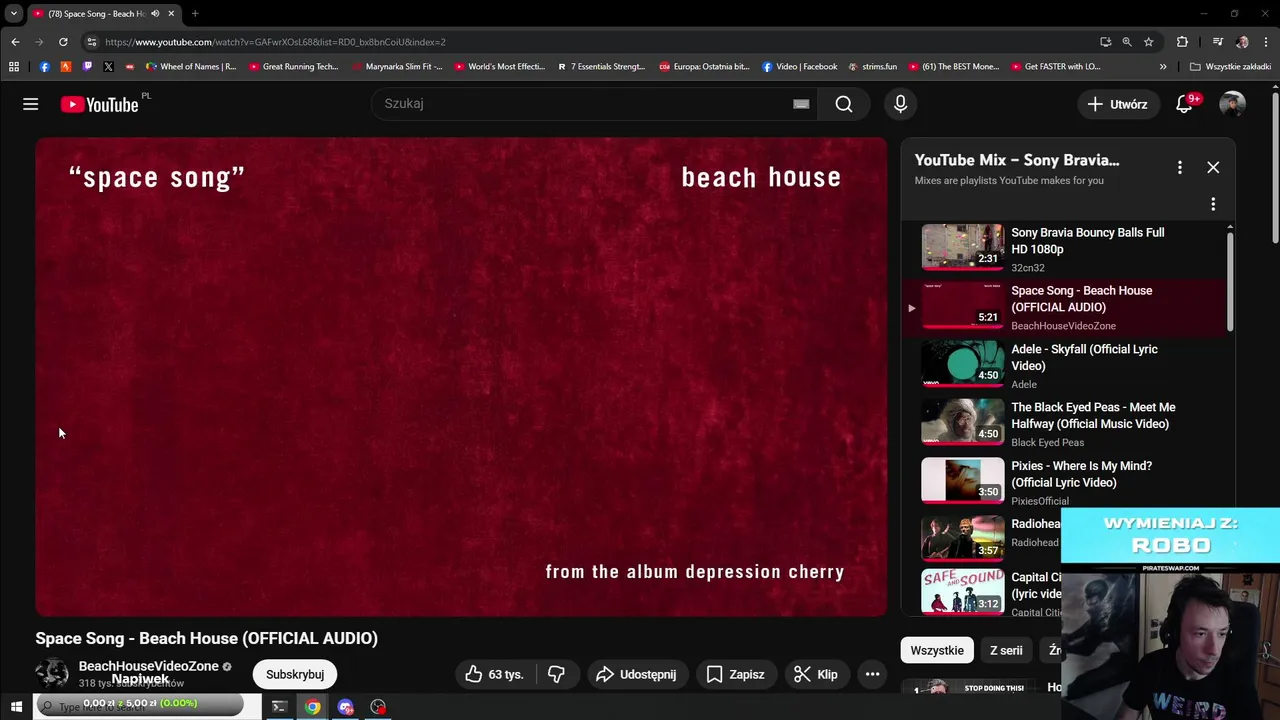The image size is (1280, 720).
Task: Play Pixies - Where Is My Mind?
Action: coord(1063,481)
